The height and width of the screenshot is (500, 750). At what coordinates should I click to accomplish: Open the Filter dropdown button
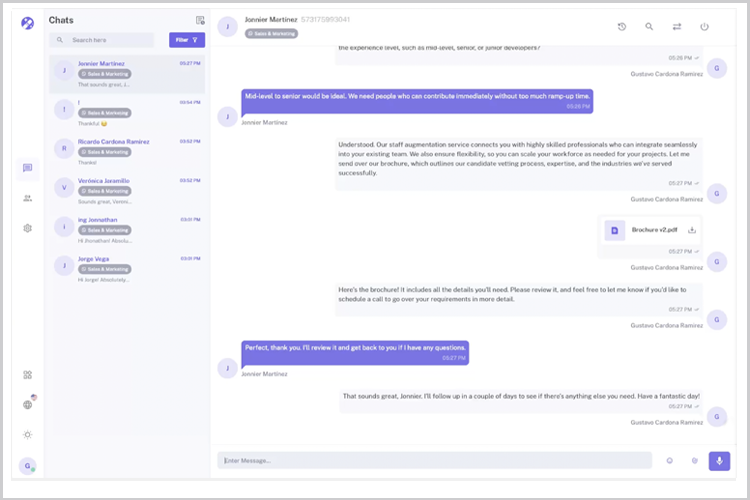tap(187, 40)
